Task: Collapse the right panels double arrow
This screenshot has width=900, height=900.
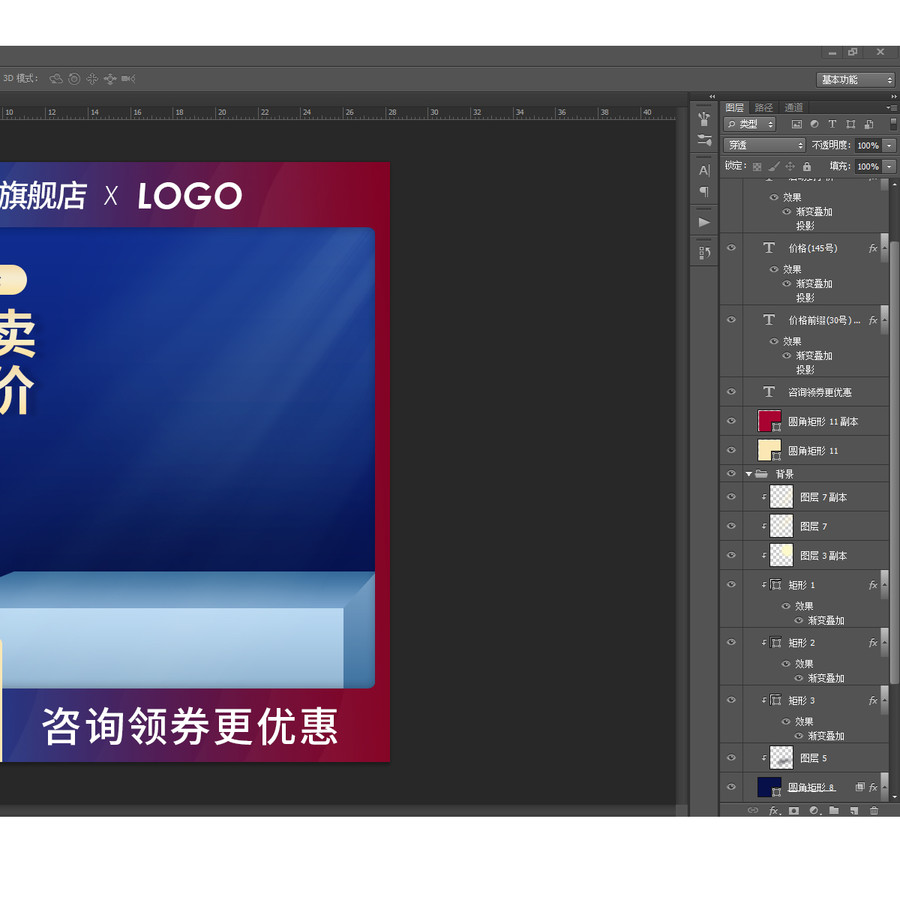Action: 894,96
